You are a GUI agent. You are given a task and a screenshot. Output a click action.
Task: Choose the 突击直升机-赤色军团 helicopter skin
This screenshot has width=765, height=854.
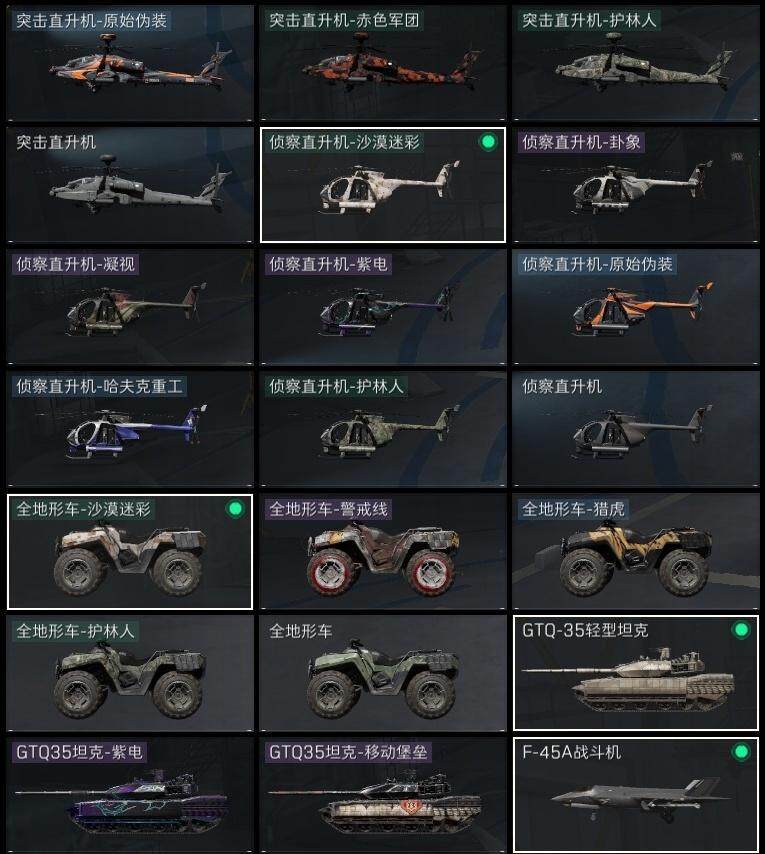[x=383, y=63]
